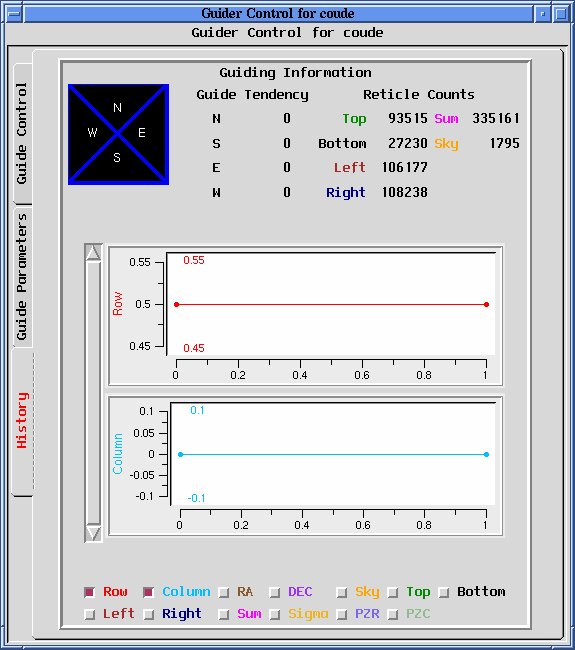Screen dimensions: 575x650
Task: Uncheck the Column plot checkbox
Action: click(148, 592)
